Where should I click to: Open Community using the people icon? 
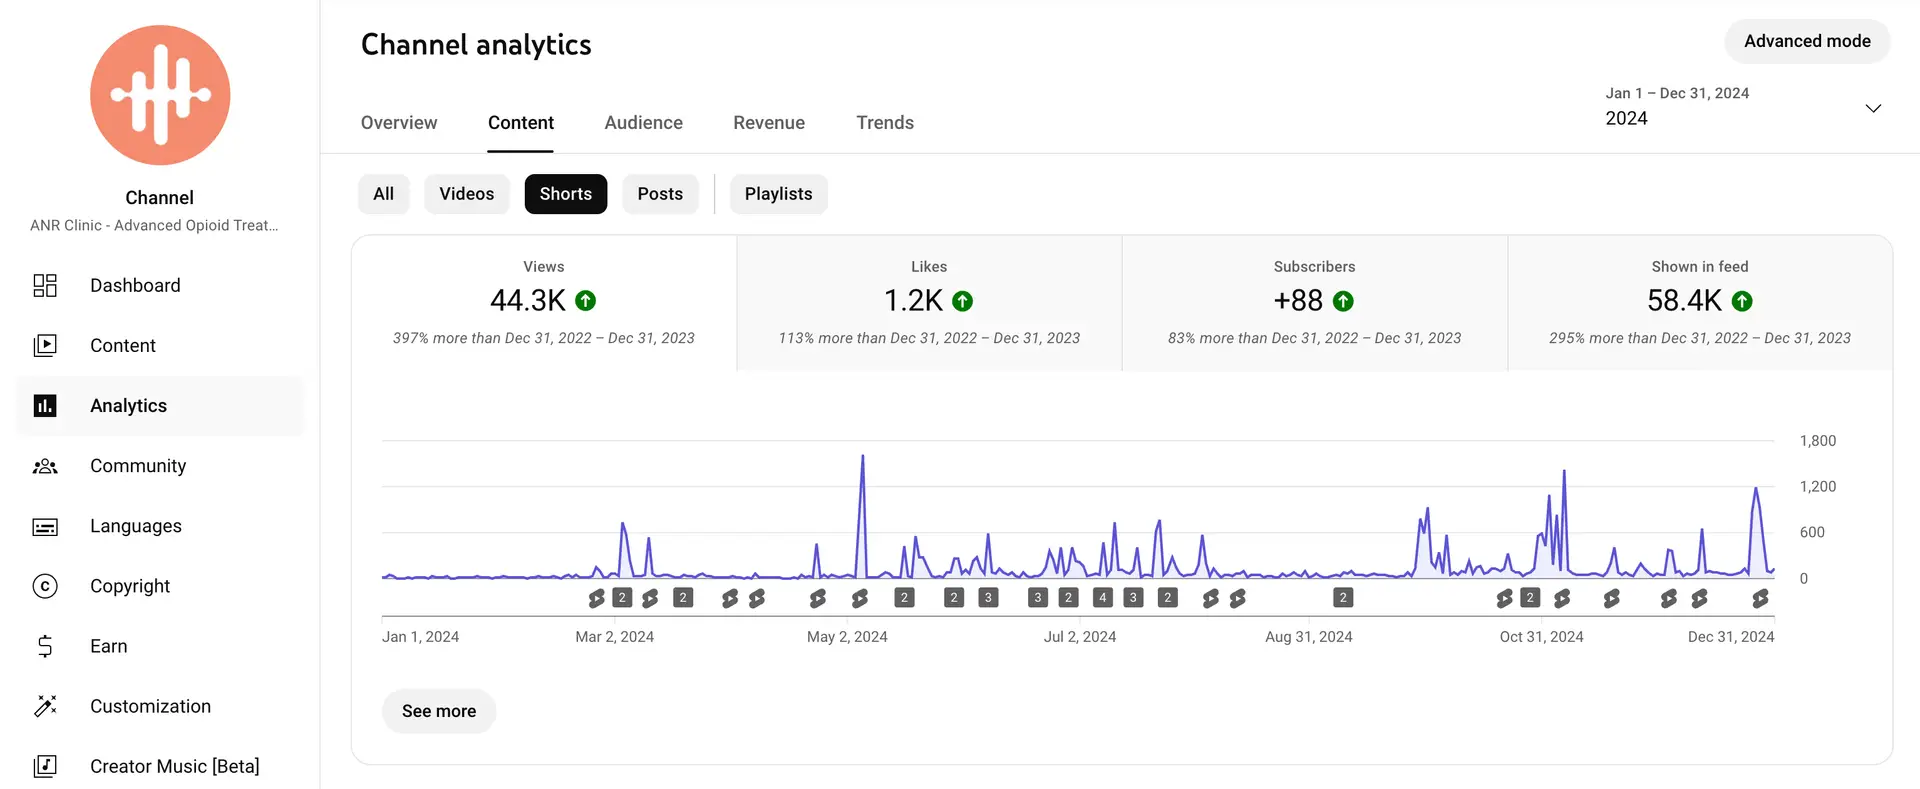pos(45,466)
